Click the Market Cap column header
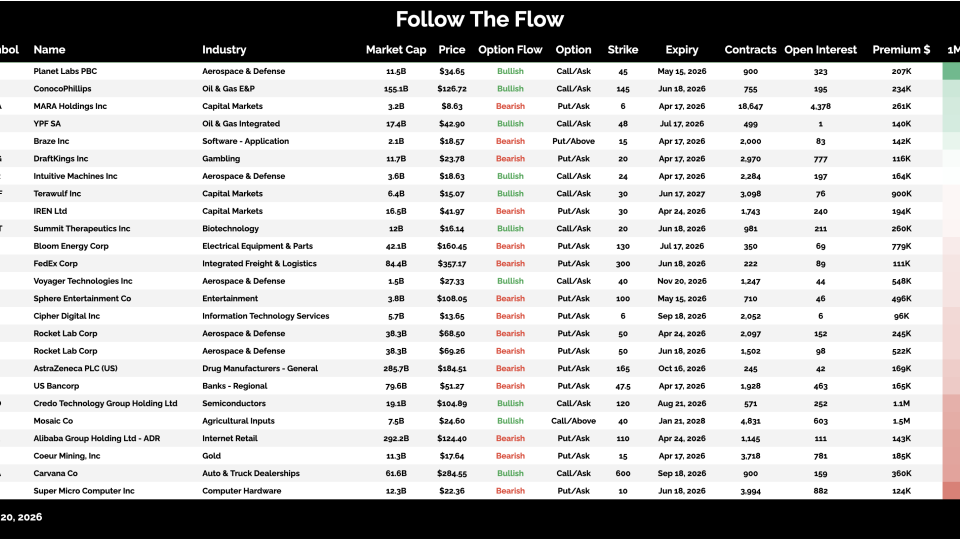The image size is (960, 540). tap(395, 50)
